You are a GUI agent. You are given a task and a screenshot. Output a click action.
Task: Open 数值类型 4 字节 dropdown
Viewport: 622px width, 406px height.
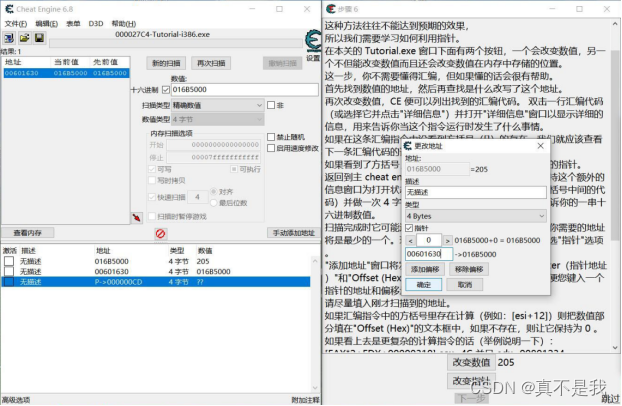click(218, 119)
